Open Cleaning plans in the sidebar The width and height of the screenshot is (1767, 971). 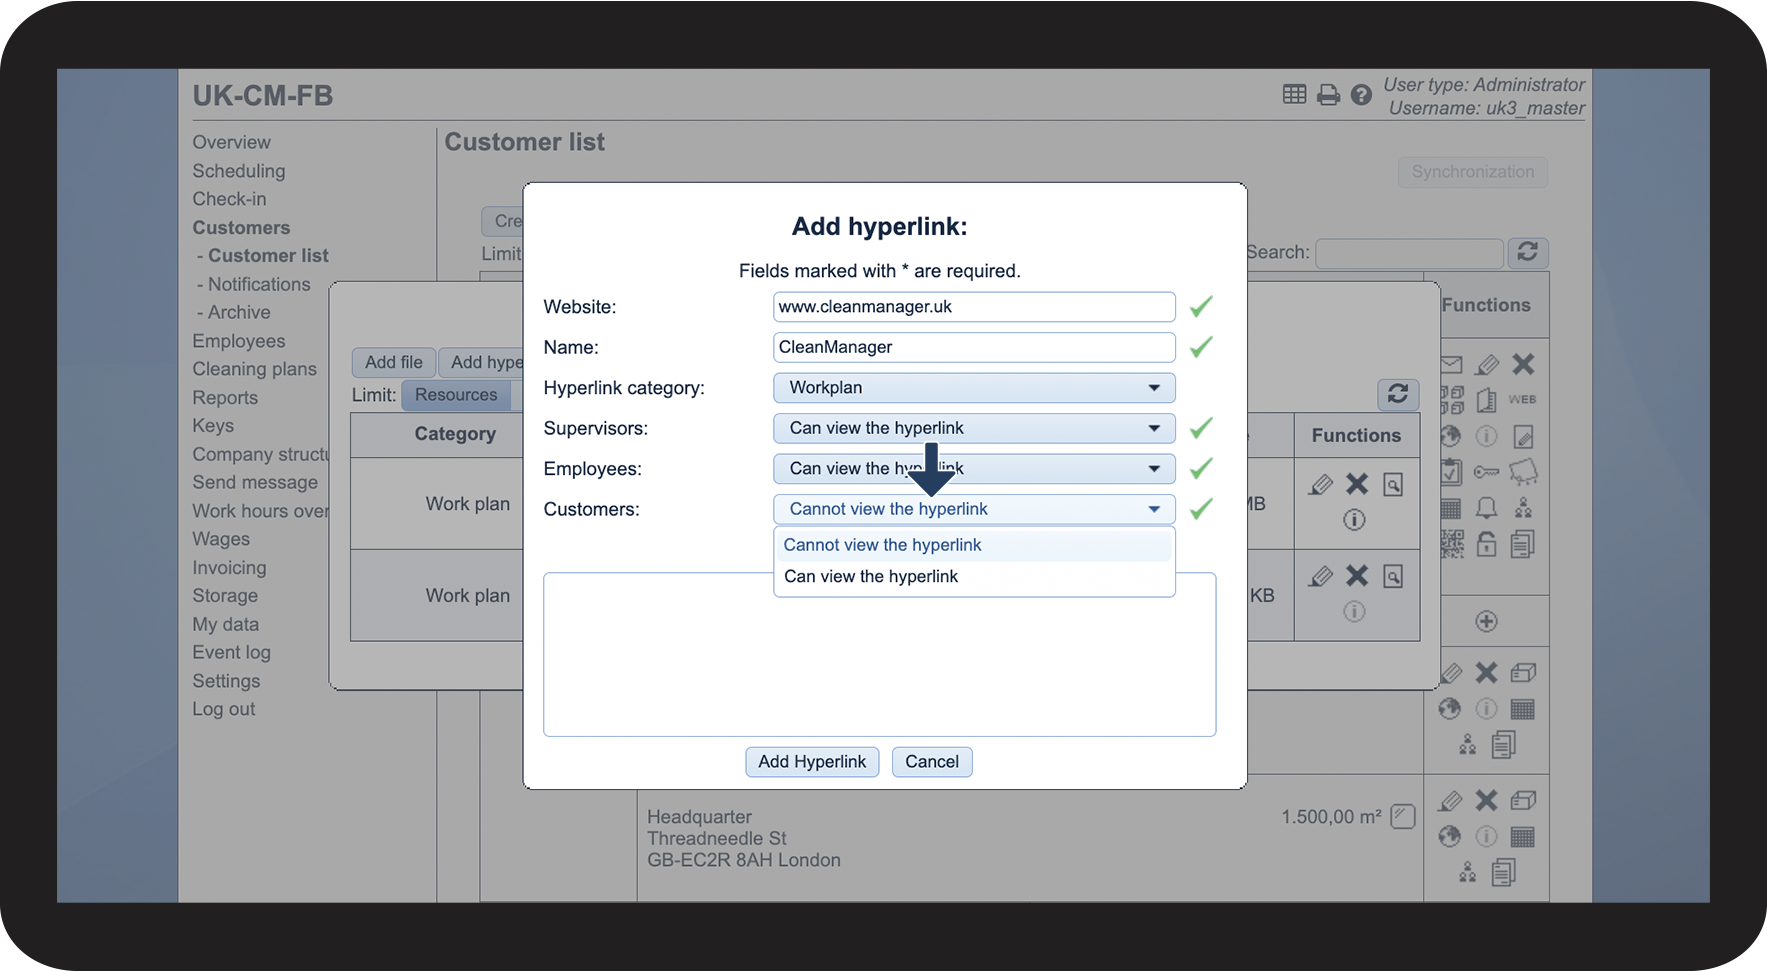point(254,369)
